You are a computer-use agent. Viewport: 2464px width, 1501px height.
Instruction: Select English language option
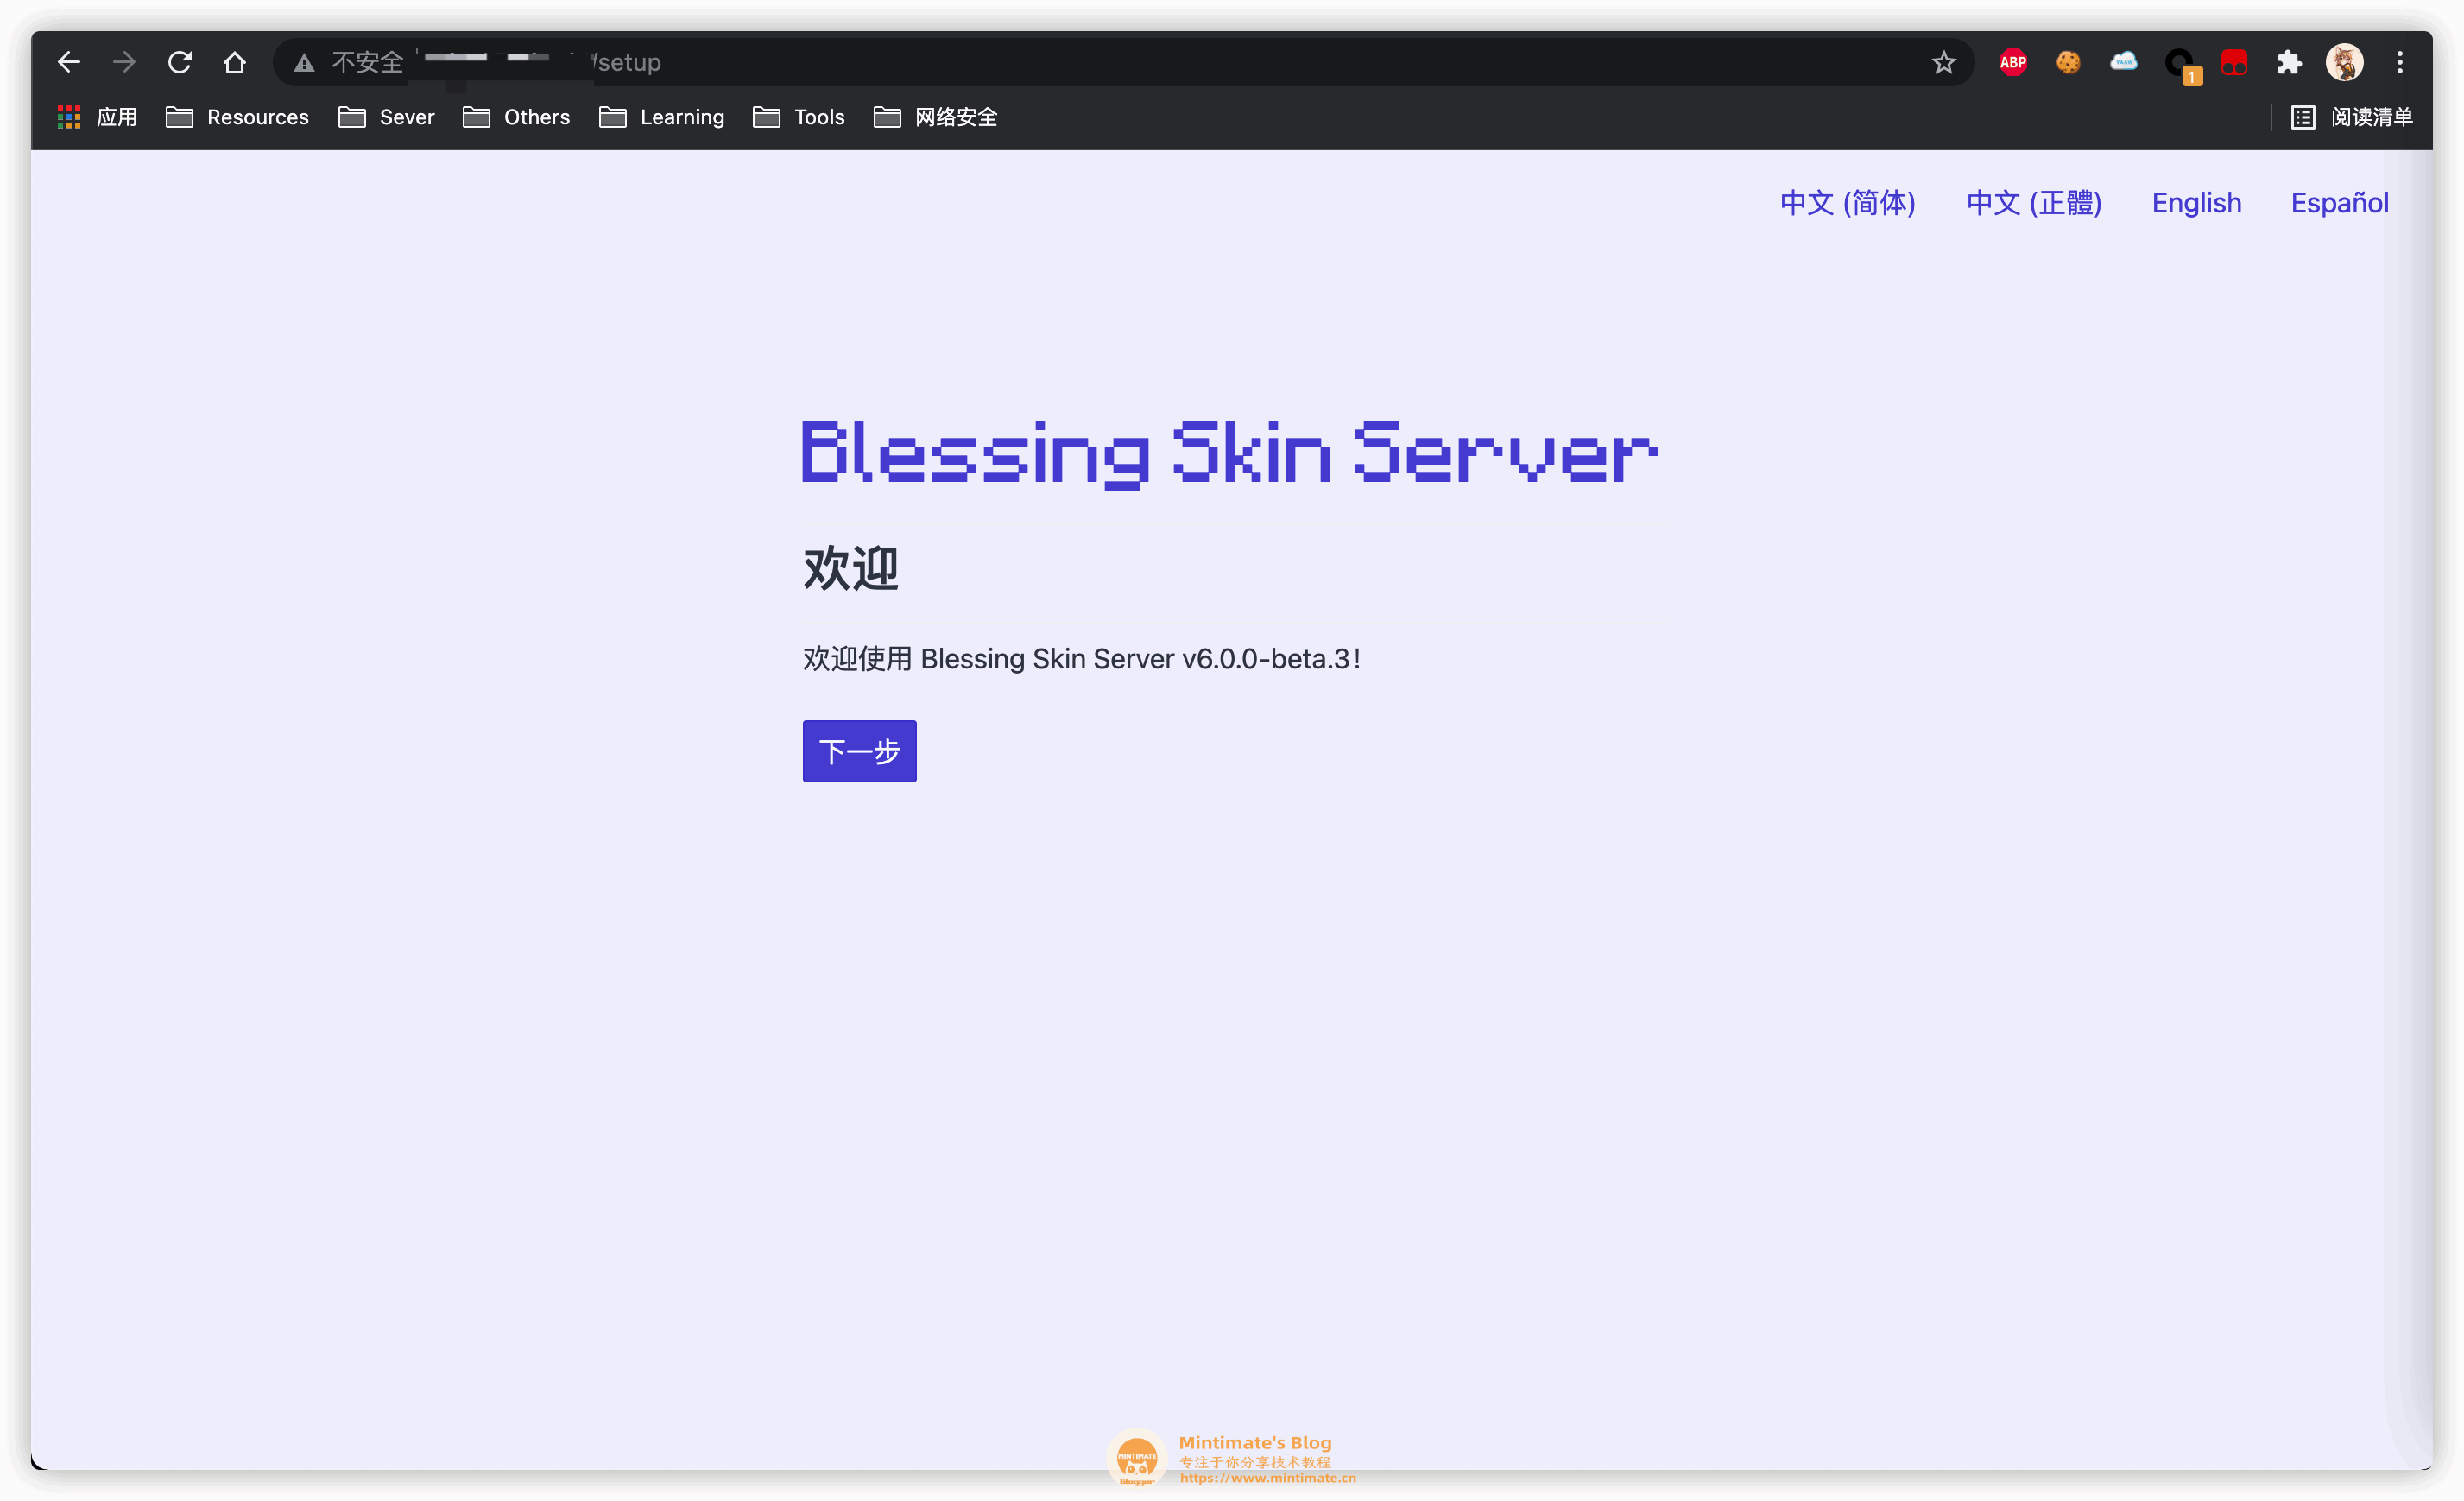[x=2196, y=202]
